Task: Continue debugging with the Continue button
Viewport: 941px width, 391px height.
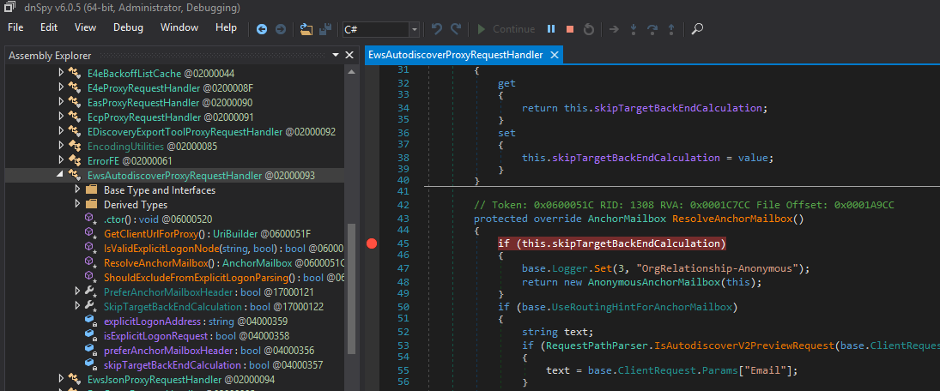Action: pos(506,29)
